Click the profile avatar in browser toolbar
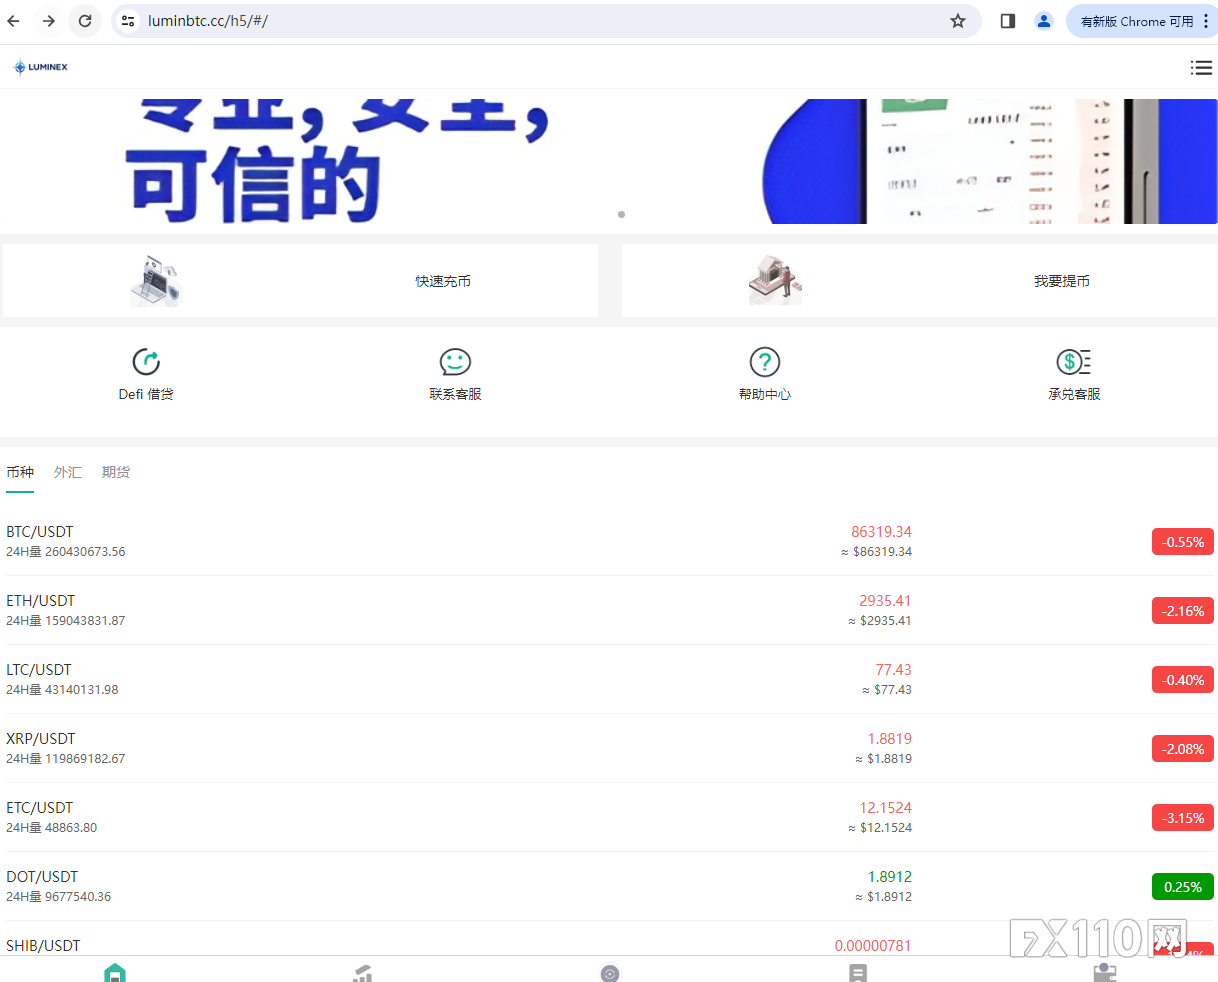This screenshot has height=982, width=1218. [1043, 20]
